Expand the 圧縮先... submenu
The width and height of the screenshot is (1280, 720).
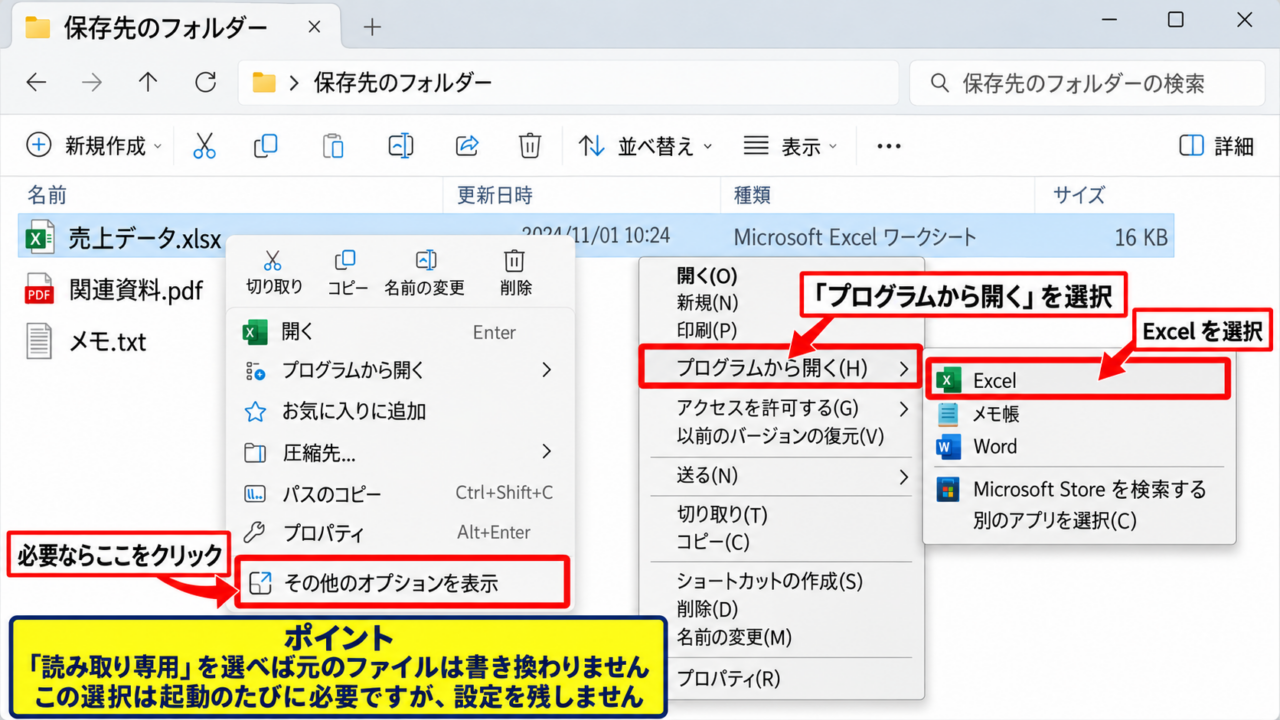pos(400,453)
